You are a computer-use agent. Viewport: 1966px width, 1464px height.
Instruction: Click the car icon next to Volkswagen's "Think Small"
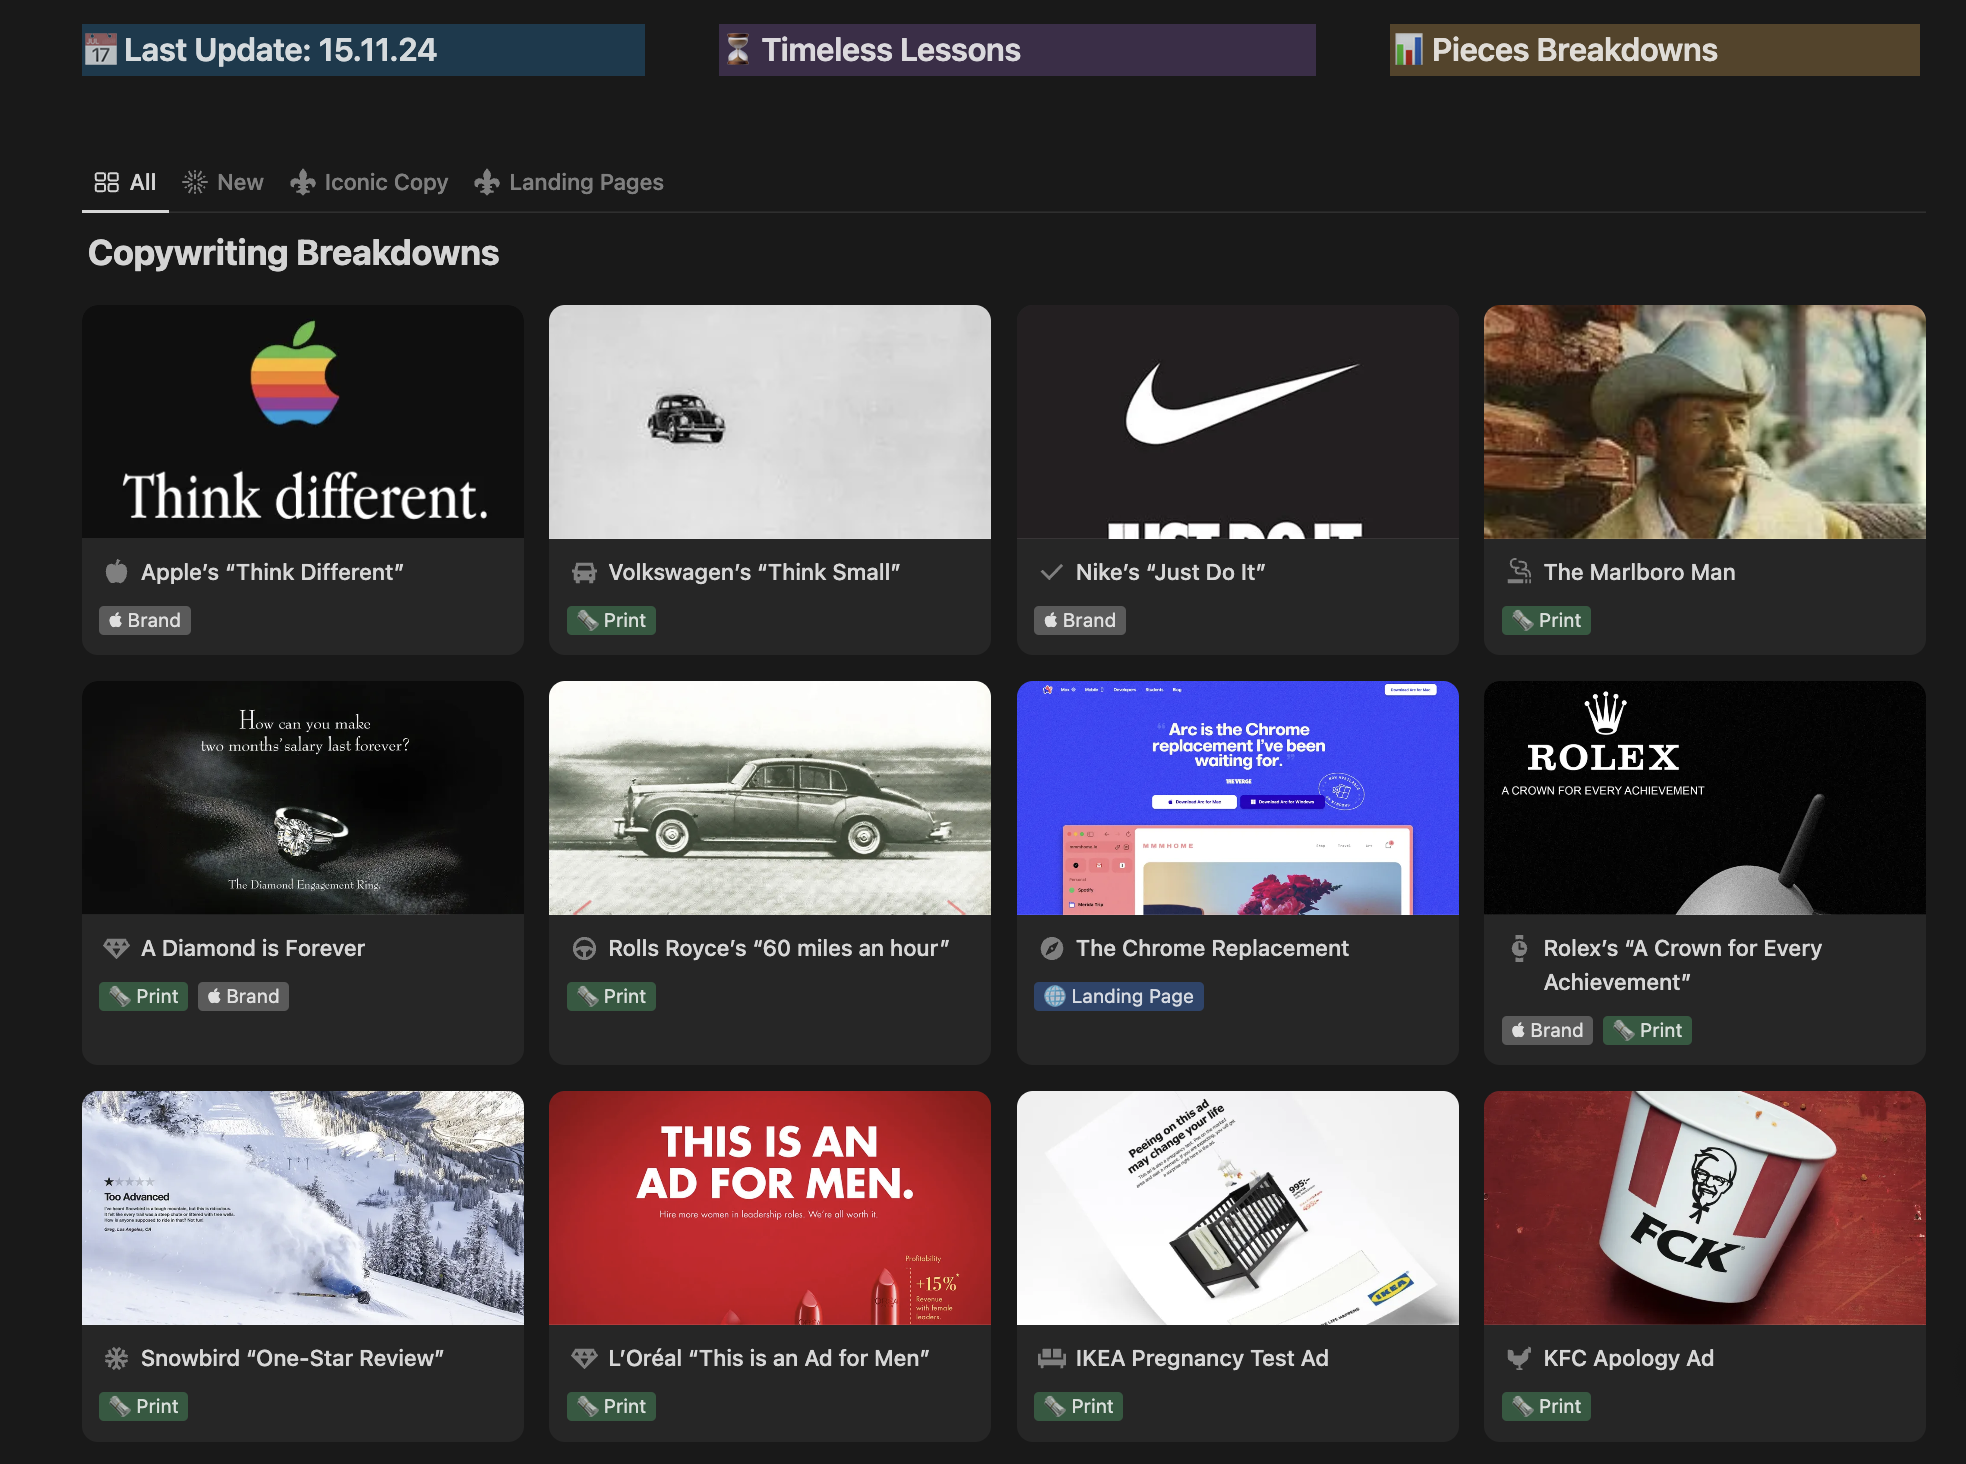click(584, 572)
